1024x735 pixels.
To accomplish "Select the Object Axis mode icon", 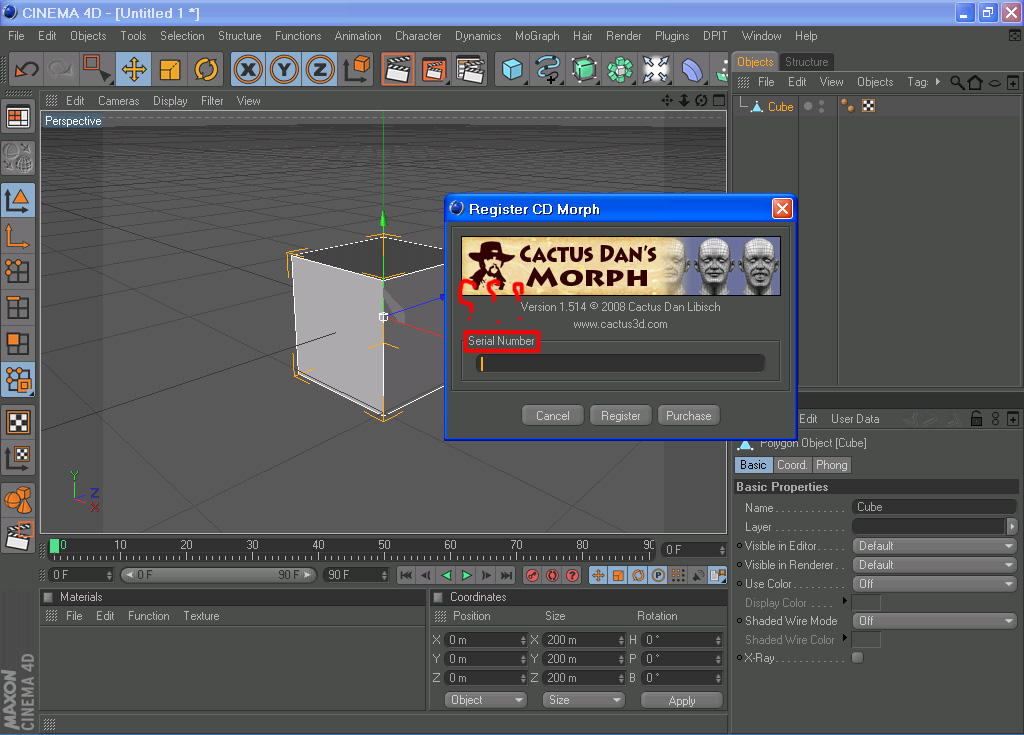I will point(18,236).
